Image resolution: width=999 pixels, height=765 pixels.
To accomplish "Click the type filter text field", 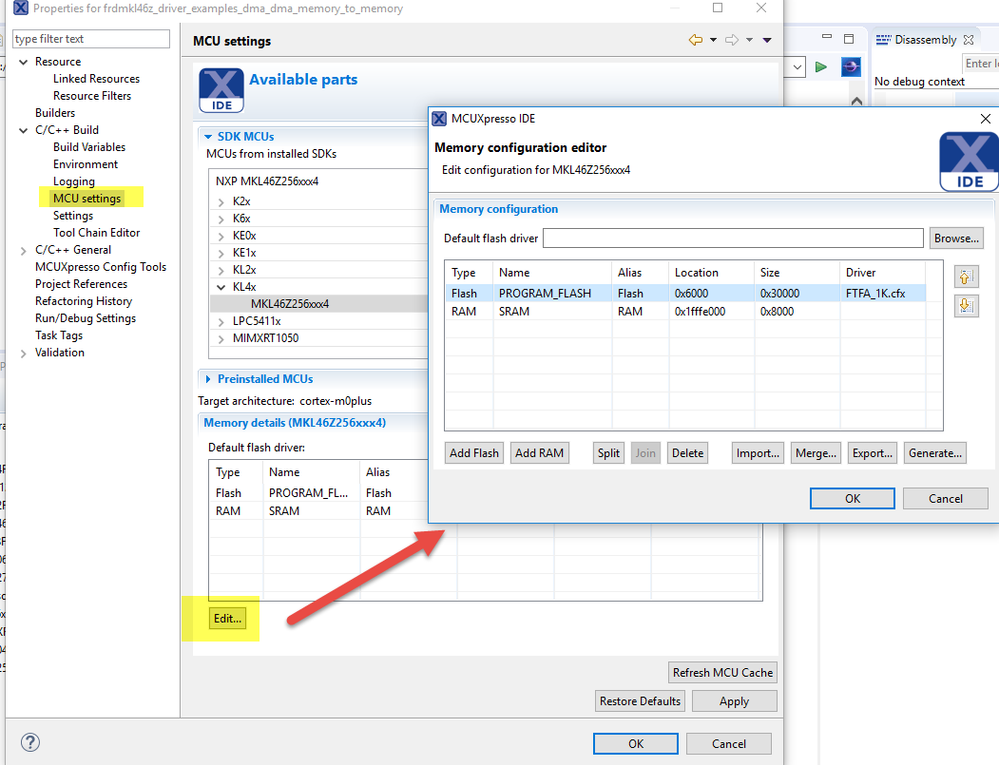I will [91, 39].
